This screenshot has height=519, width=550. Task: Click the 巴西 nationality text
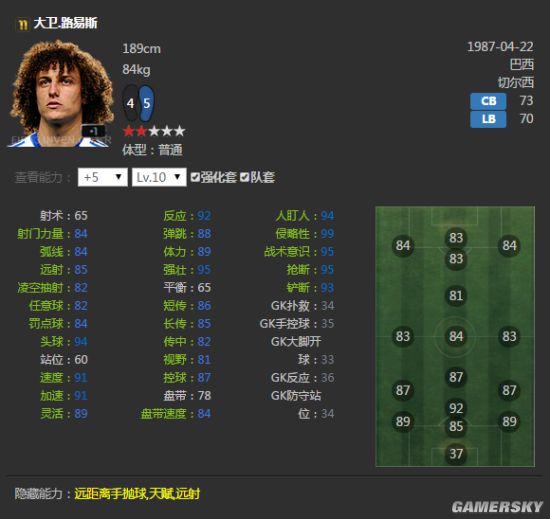tap(521, 65)
